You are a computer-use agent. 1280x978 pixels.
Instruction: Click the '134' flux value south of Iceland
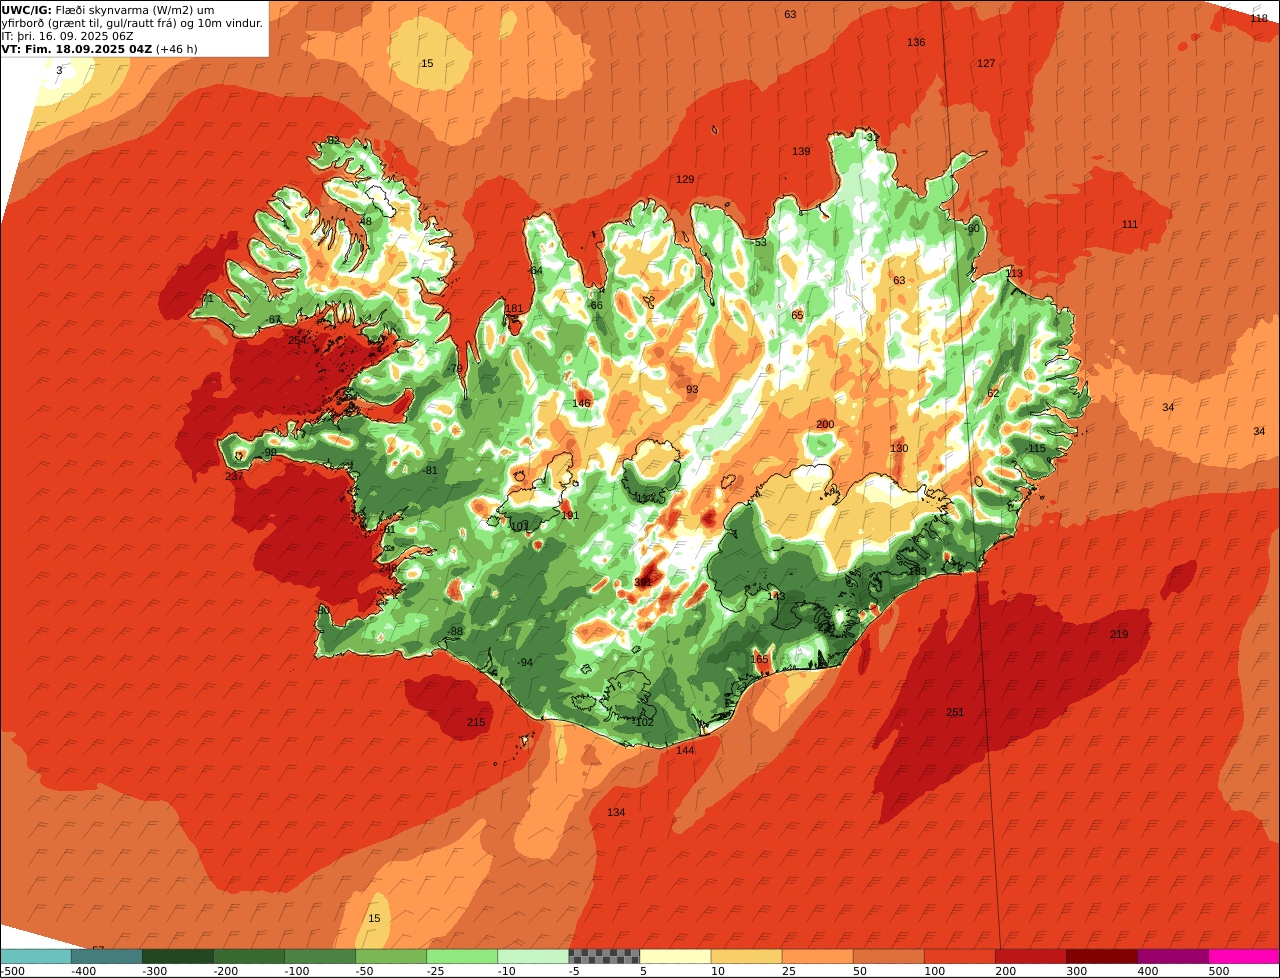[x=616, y=812]
